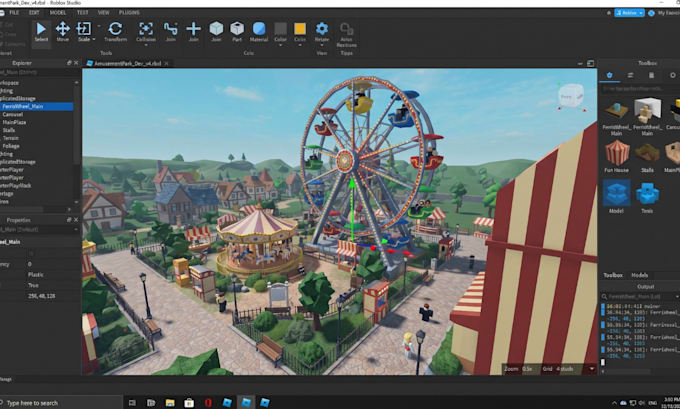Image resolution: width=680 pixels, height=409 pixels.
Task: Open the gray Color swatch
Action: [281, 31]
